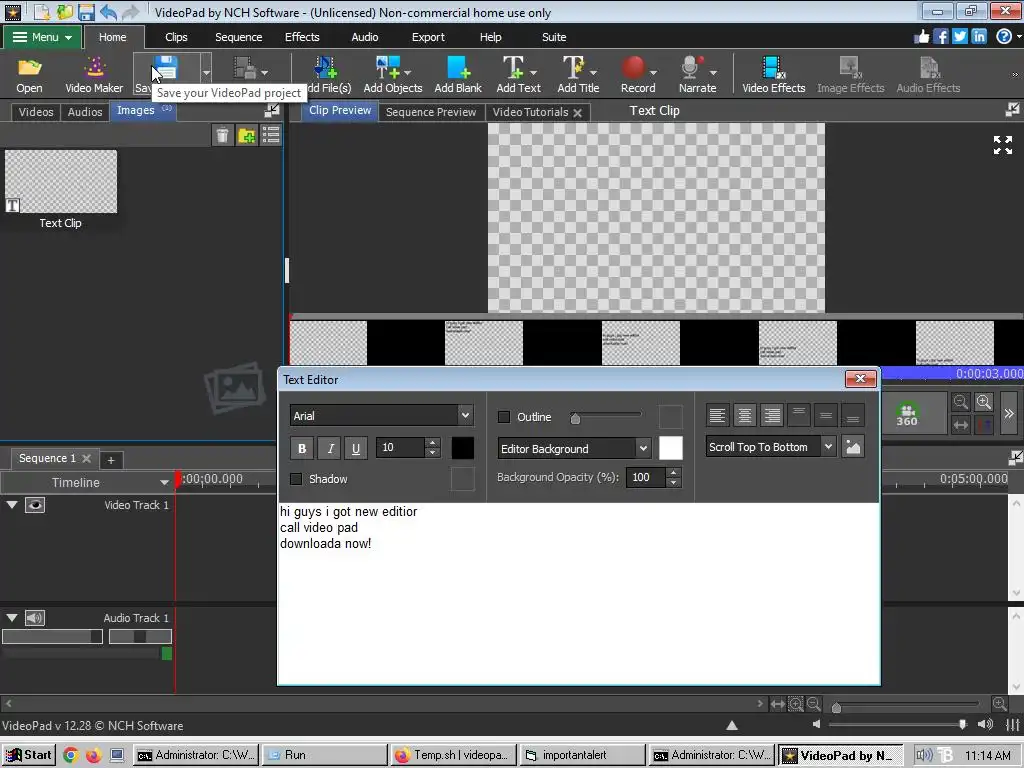Open Video Effects from the toolbar

[773, 74]
